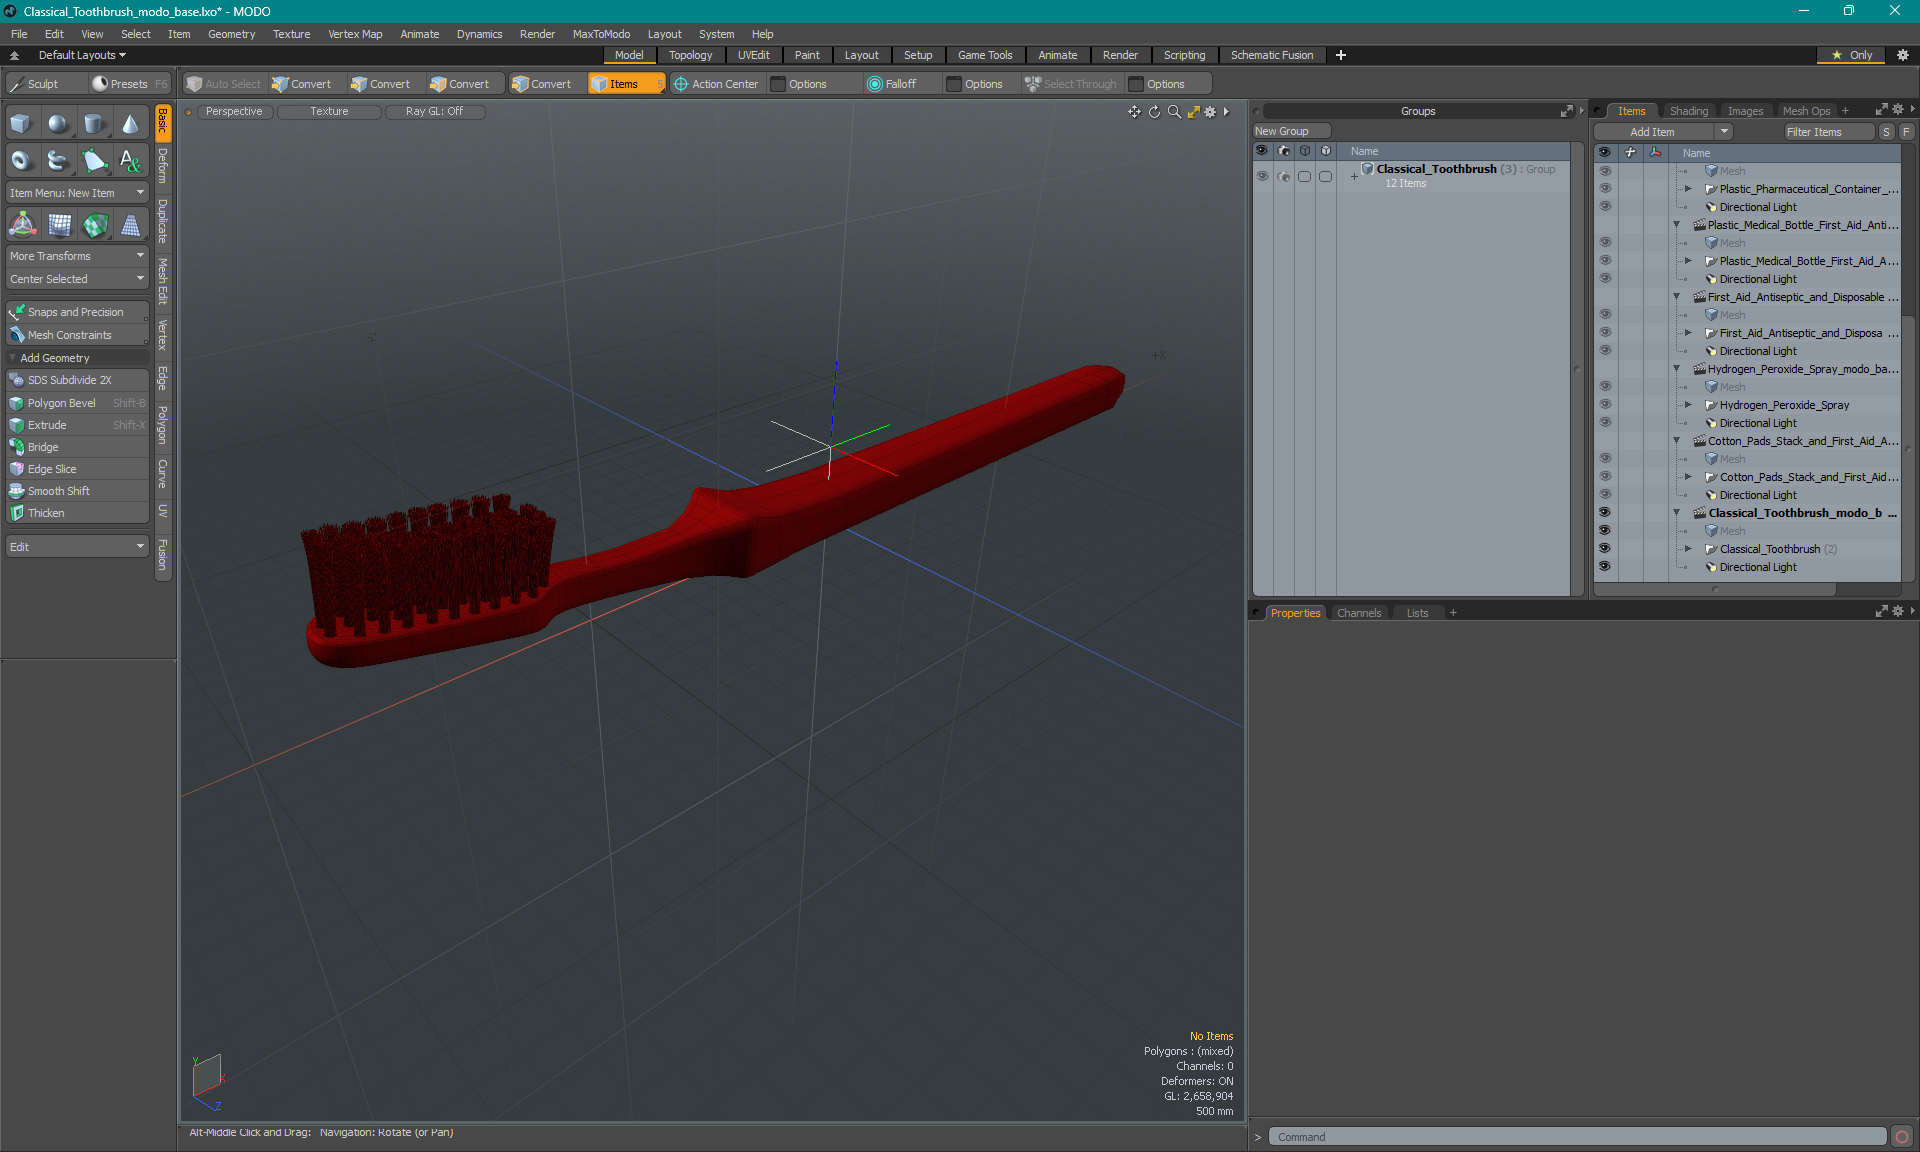Toggle eye for Classical_Toothbrush group
This screenshot has width=1920, height=1152.
pos(1262,176)
